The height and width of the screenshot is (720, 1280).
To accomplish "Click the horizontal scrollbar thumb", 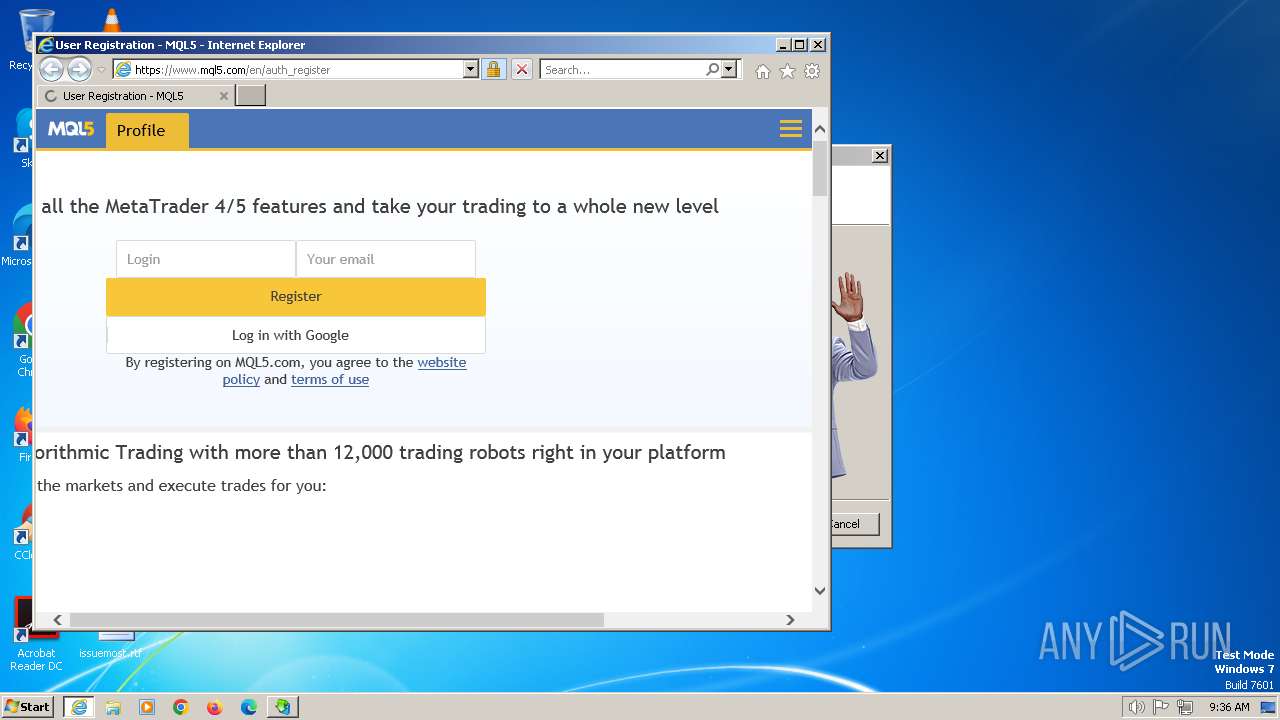I will pos(336,620).
